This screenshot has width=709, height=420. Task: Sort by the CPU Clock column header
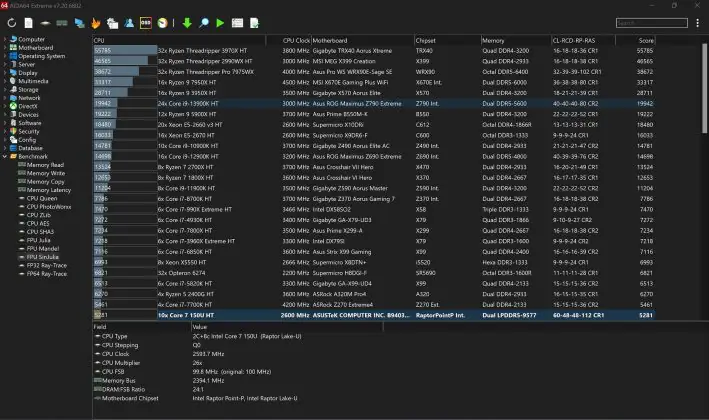288,40
